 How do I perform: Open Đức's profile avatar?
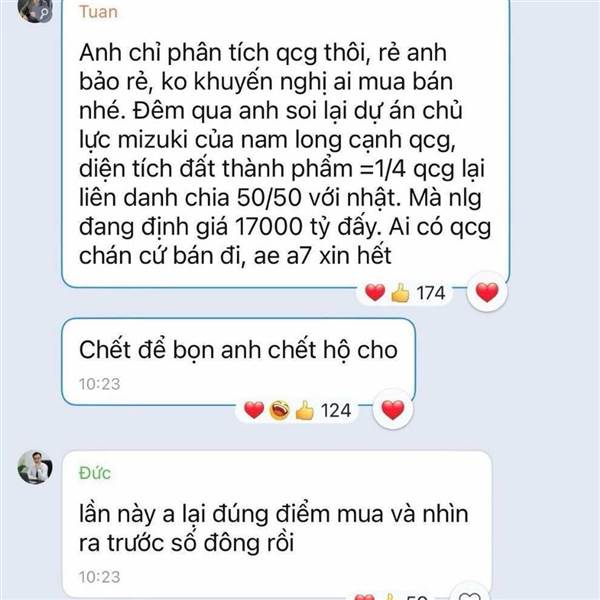point(35,467)
